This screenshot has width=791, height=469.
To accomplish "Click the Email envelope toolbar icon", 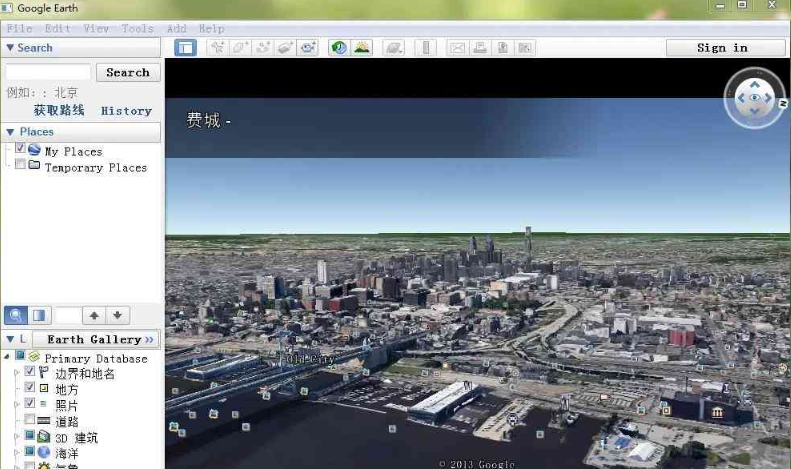I will tap(457, 47).
